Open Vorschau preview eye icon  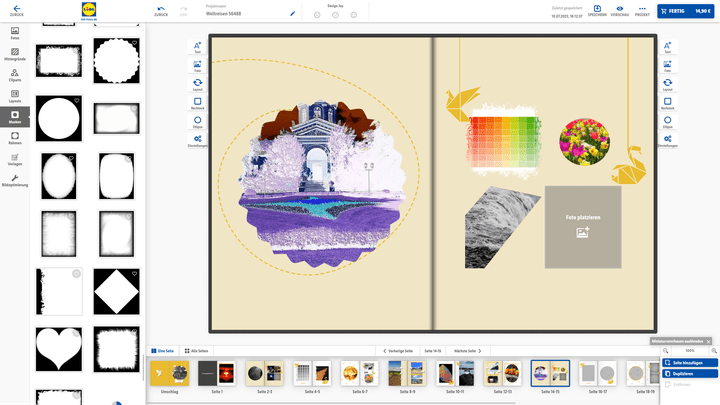click(620, 10)
